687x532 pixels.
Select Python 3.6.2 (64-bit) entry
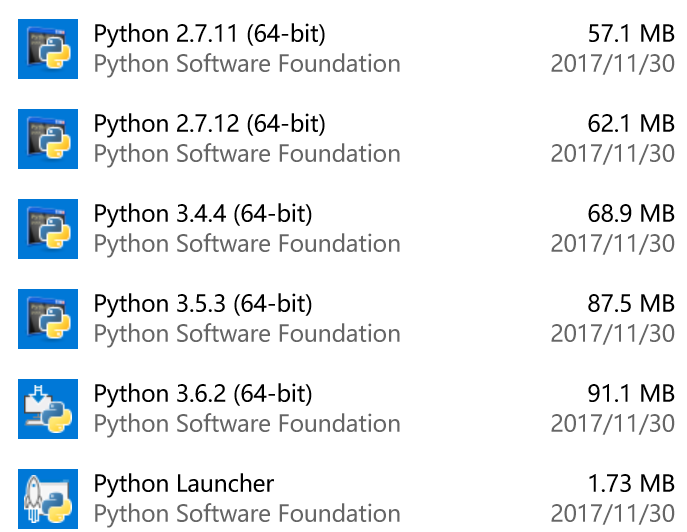[x=346, y=409]
